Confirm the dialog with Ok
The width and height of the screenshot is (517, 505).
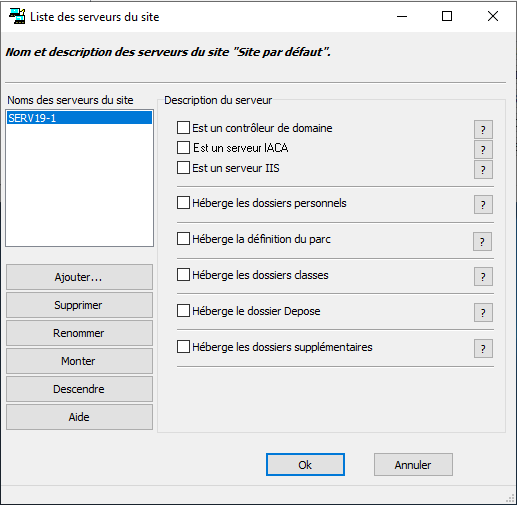coord(305,464)
